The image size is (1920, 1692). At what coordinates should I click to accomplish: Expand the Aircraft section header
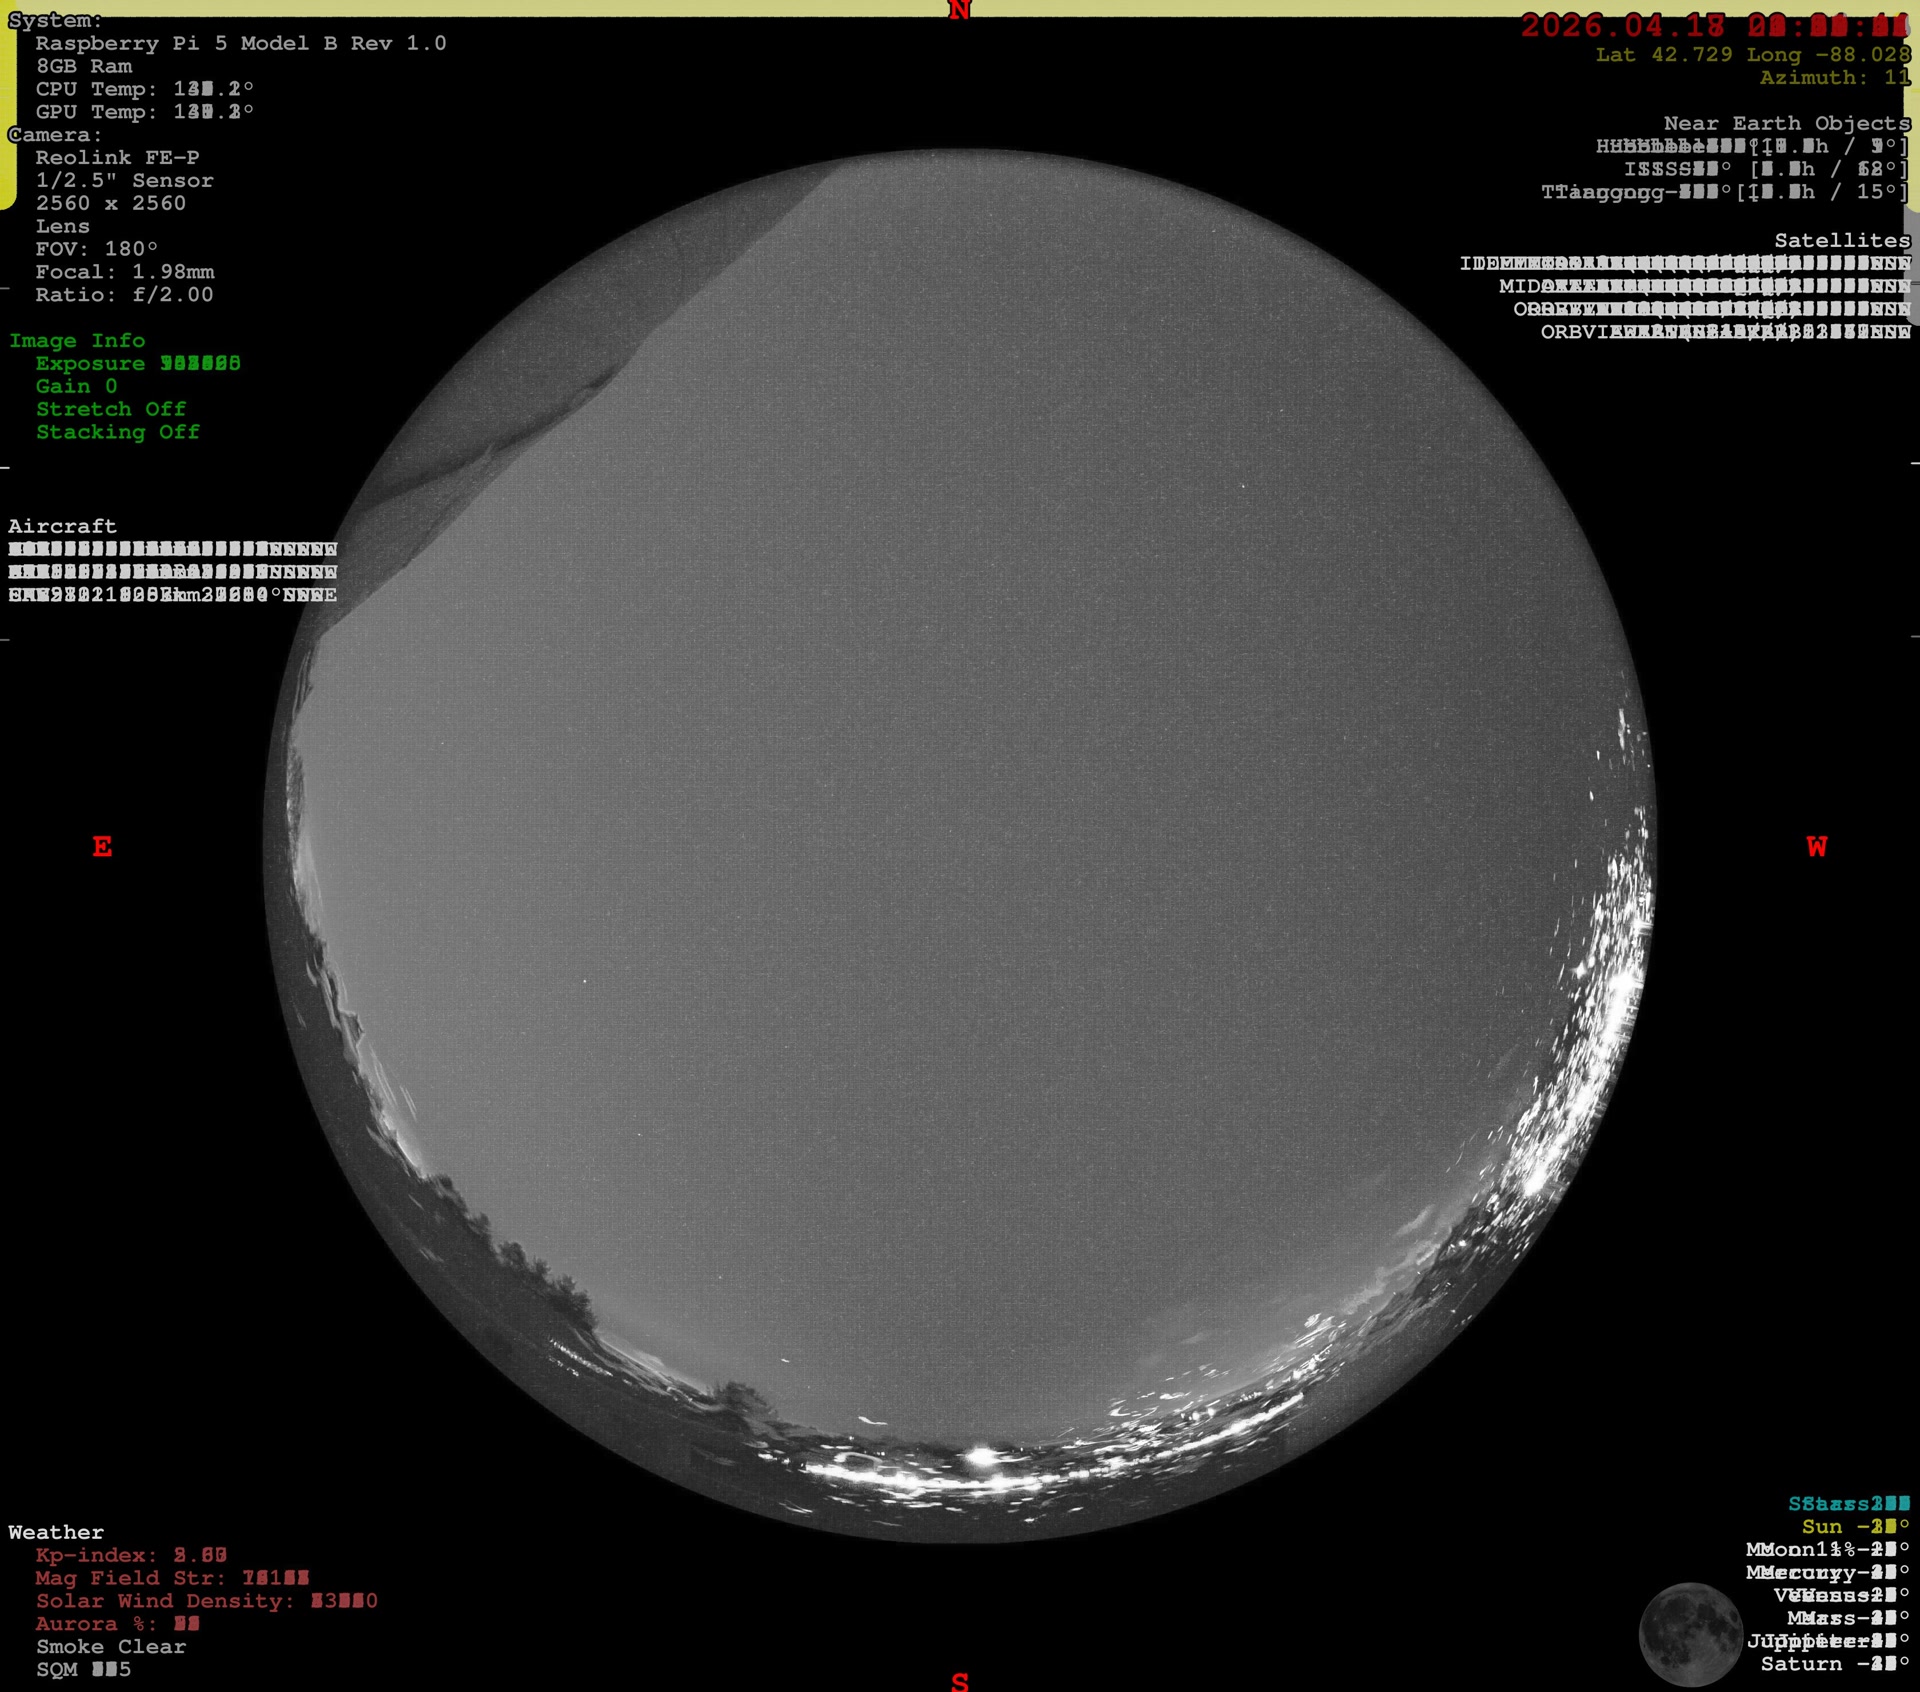pyautogui.click(x=62, y=526)
